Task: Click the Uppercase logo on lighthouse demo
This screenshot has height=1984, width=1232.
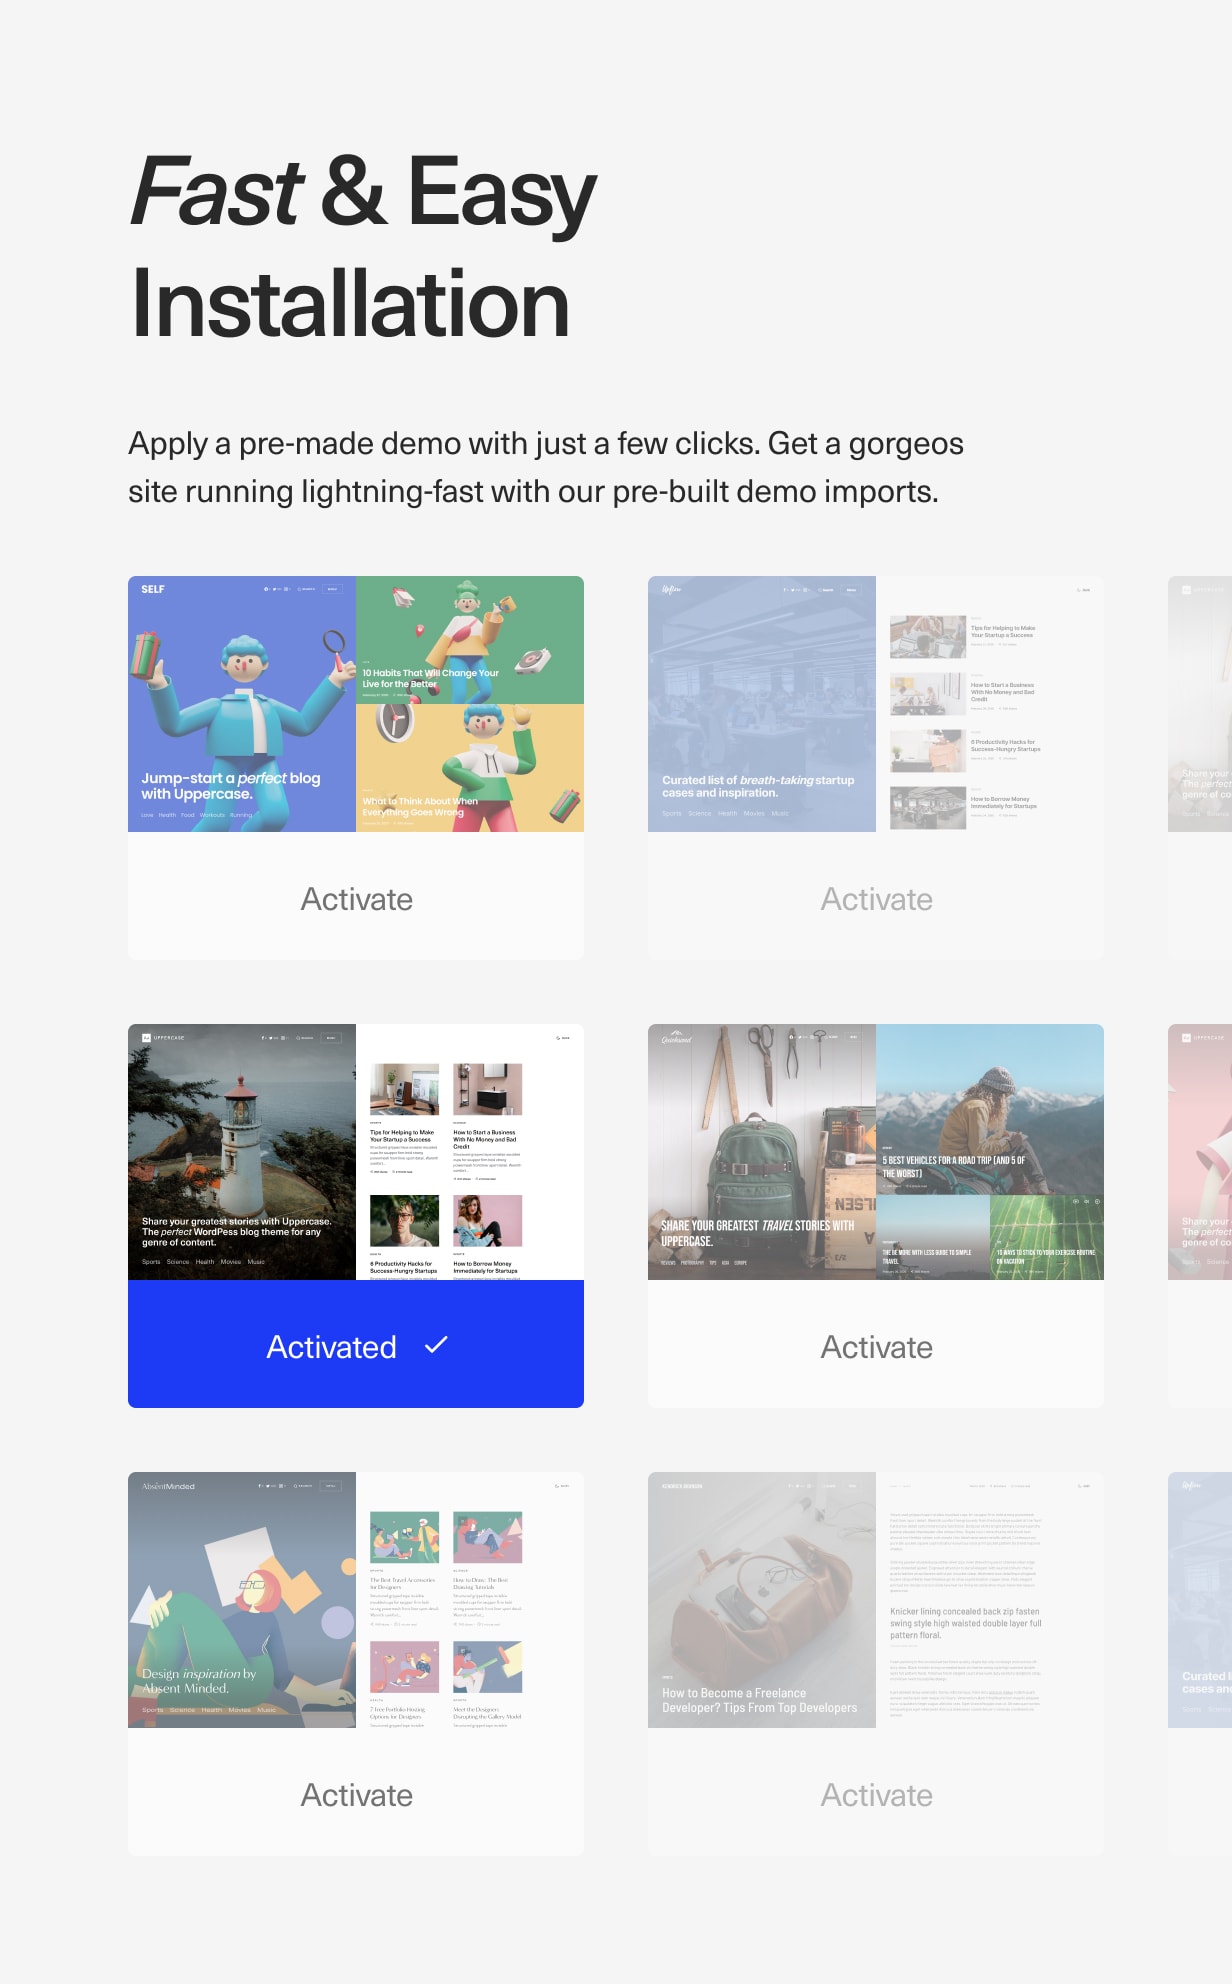Action: [163, 1038]
